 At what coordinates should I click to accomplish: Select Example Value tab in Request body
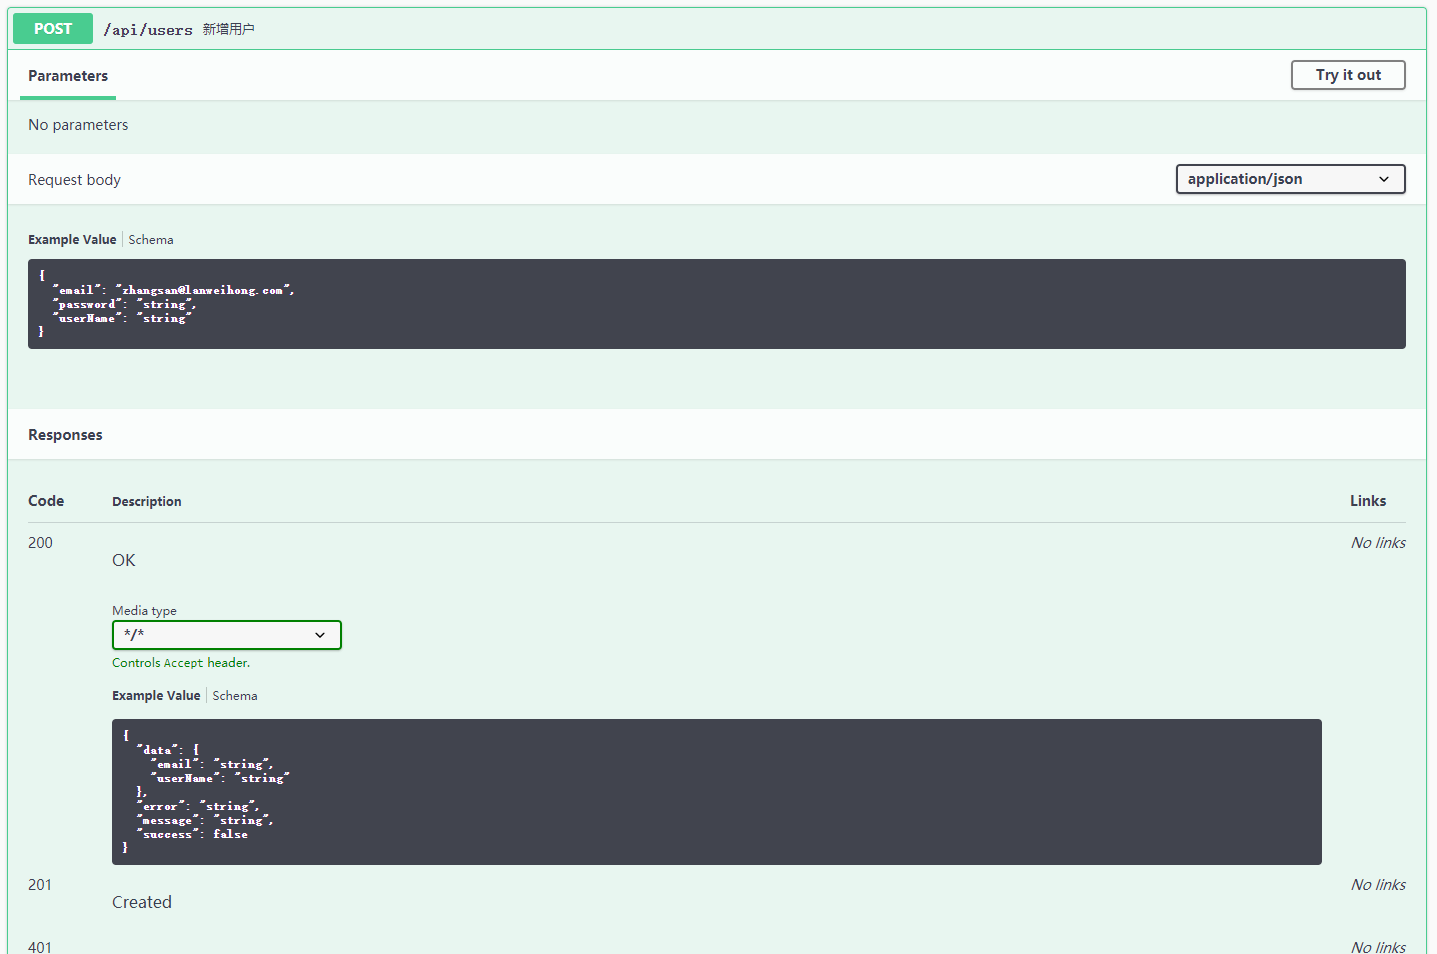point(71,239)
